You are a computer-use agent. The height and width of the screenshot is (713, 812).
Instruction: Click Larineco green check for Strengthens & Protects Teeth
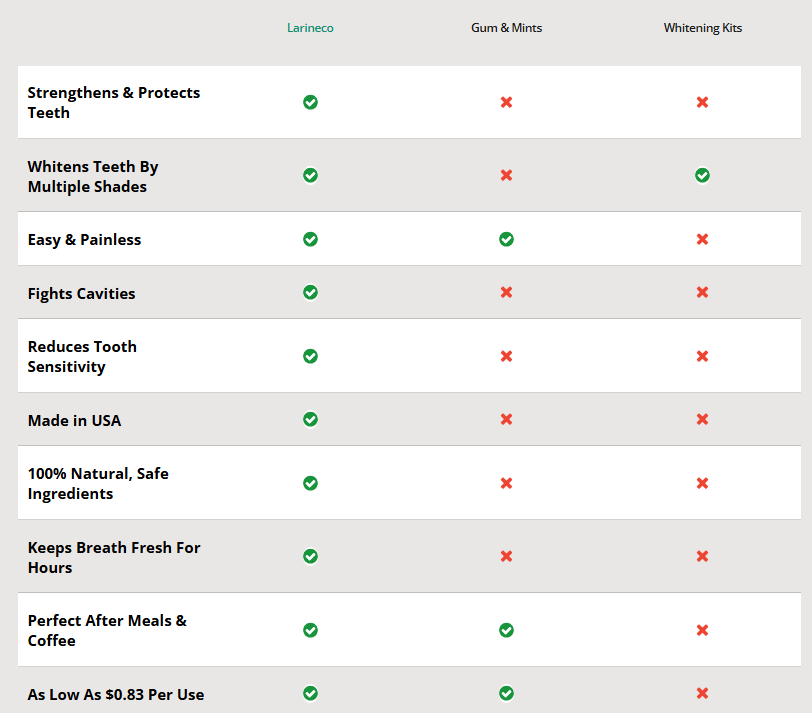click(310, 102)
